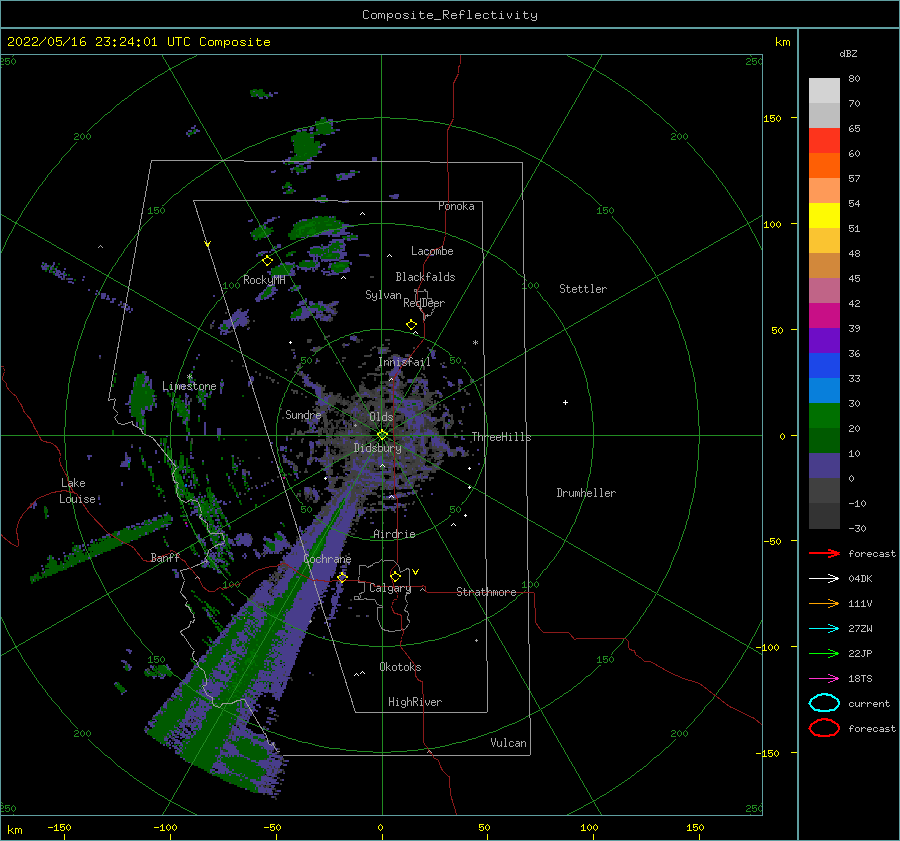The height and width of the screenshot is (841, 900).
Task: Click the dBZ legend heading
Action: [x=848, y=53]
